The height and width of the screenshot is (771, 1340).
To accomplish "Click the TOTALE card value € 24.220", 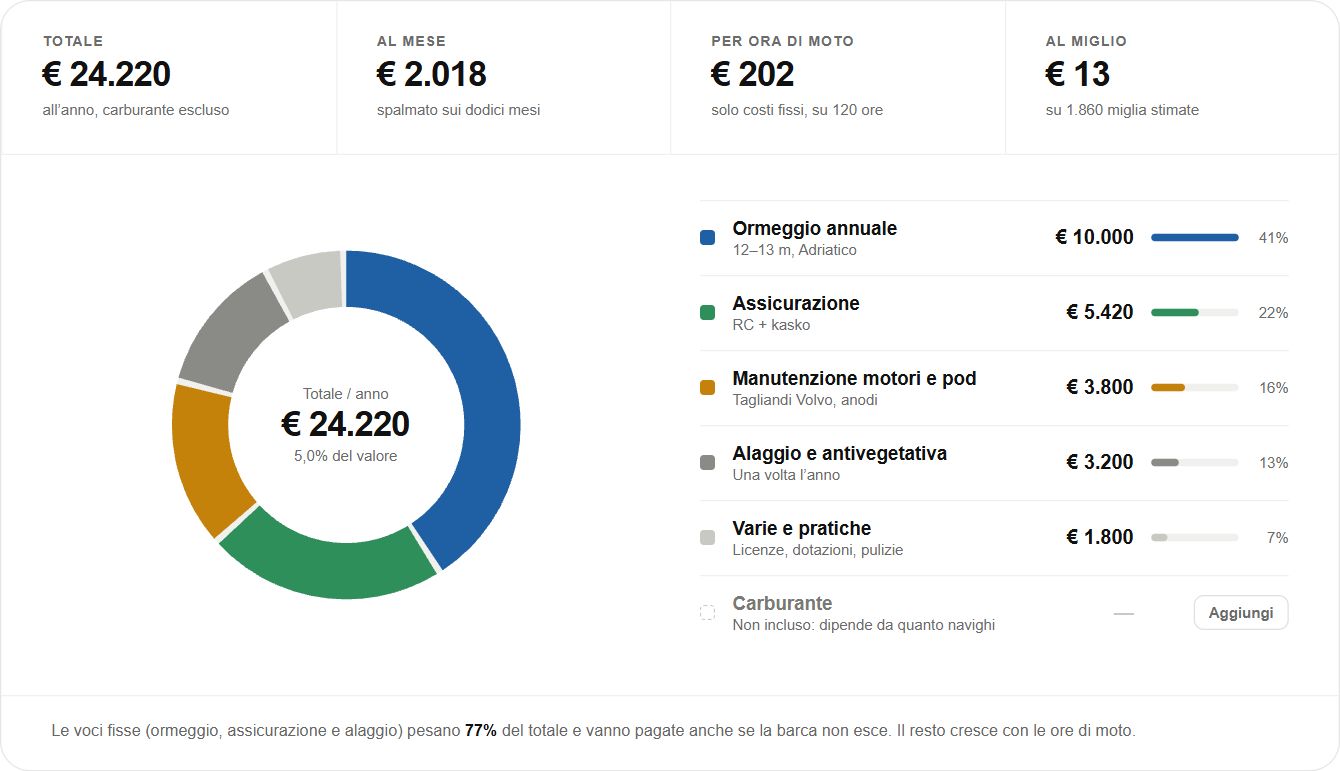I will click(107, 74).
